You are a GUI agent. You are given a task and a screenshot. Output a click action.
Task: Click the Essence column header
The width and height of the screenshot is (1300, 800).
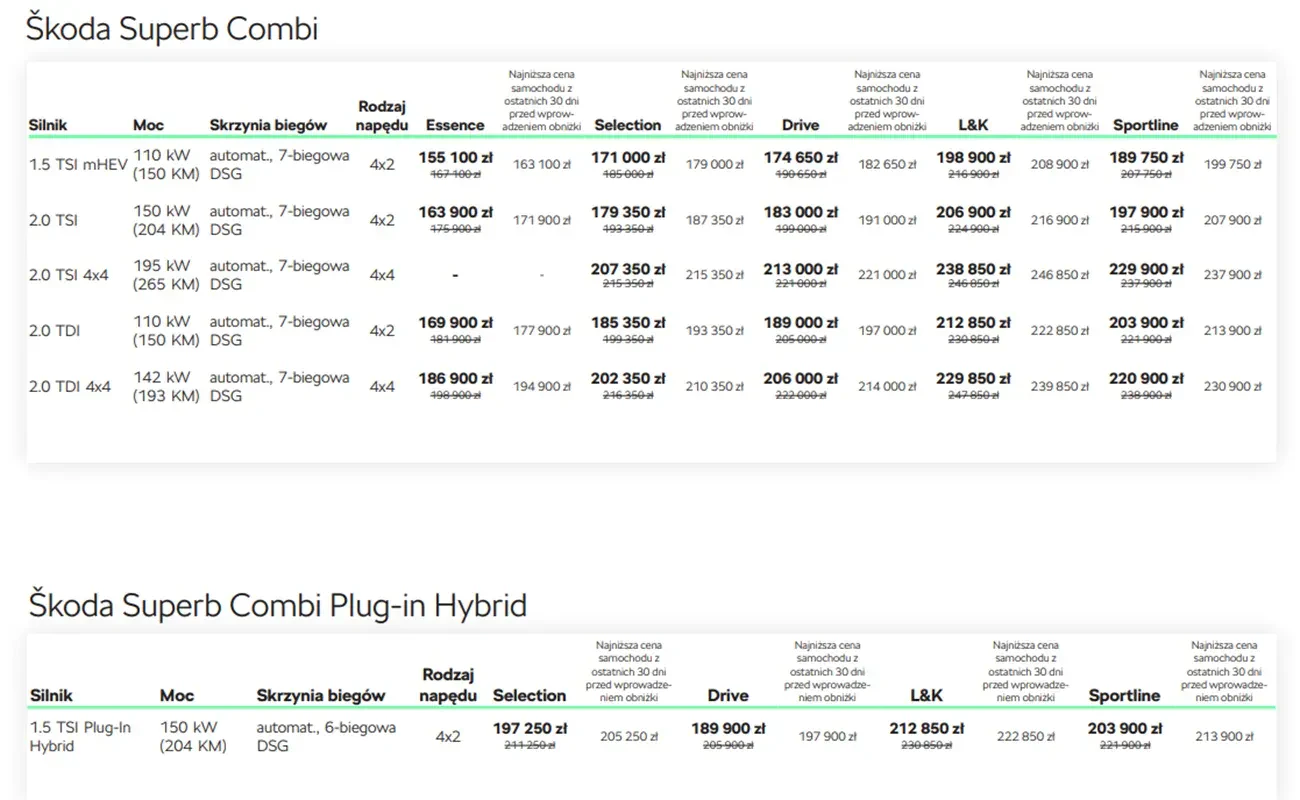[x=455, y=125]
